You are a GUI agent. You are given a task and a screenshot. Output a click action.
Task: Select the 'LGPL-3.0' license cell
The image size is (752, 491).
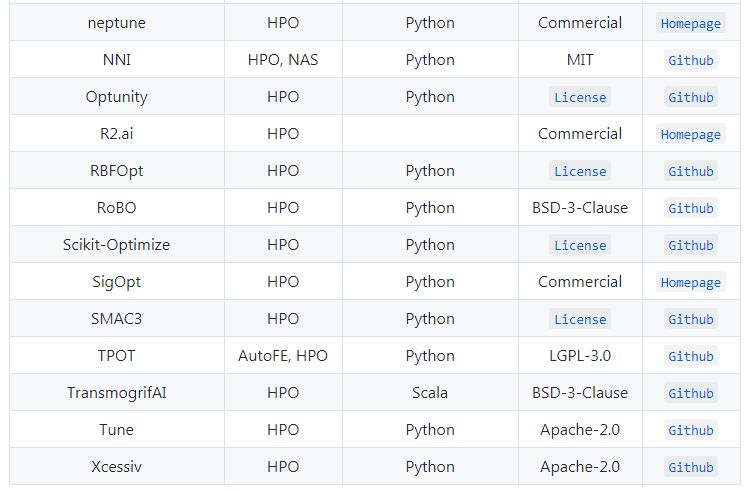[580, 355]
